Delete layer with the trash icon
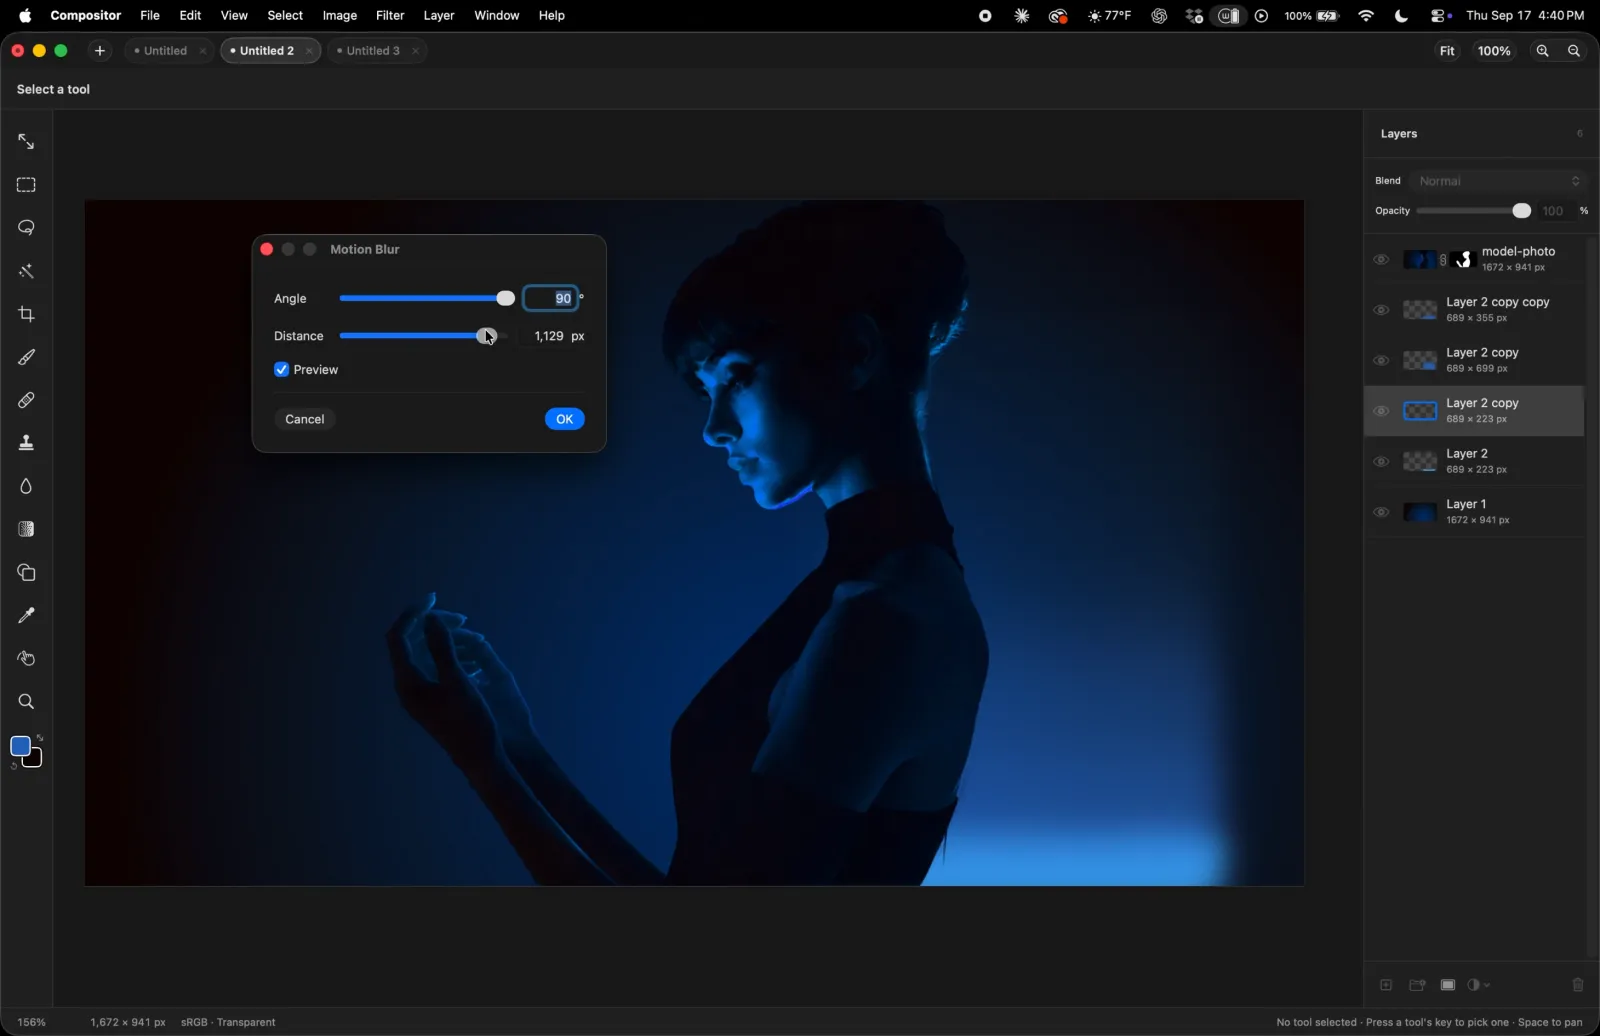This screenshot has height=1036, width=1600. (x=1578, y=985)
